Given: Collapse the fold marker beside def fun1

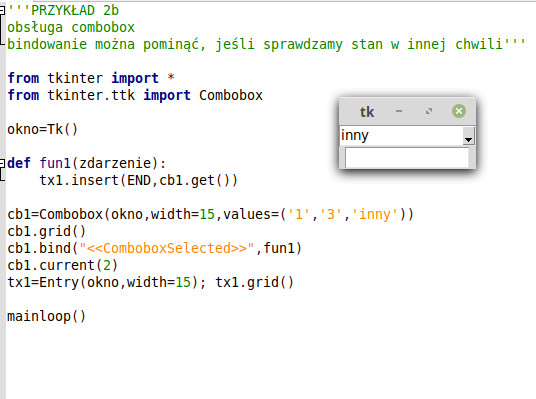Looking at the screenshot, I should (x=2, y=163).
